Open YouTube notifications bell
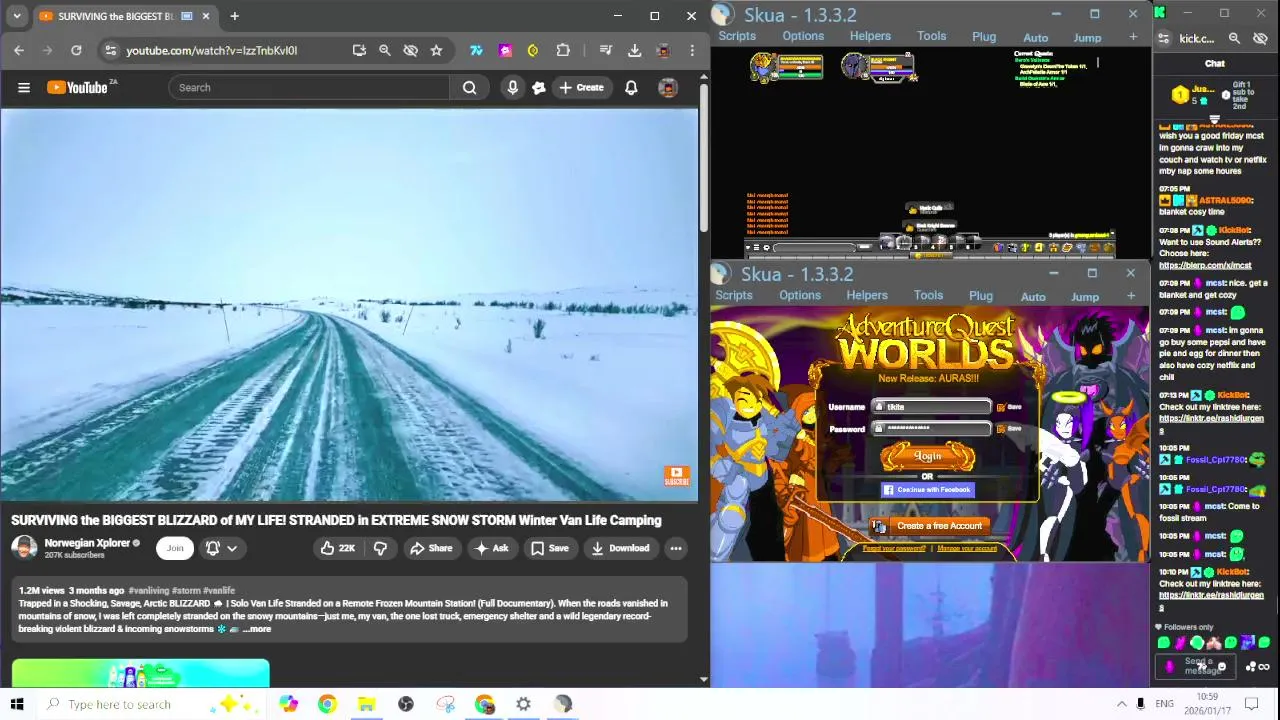 pos(631,88)
